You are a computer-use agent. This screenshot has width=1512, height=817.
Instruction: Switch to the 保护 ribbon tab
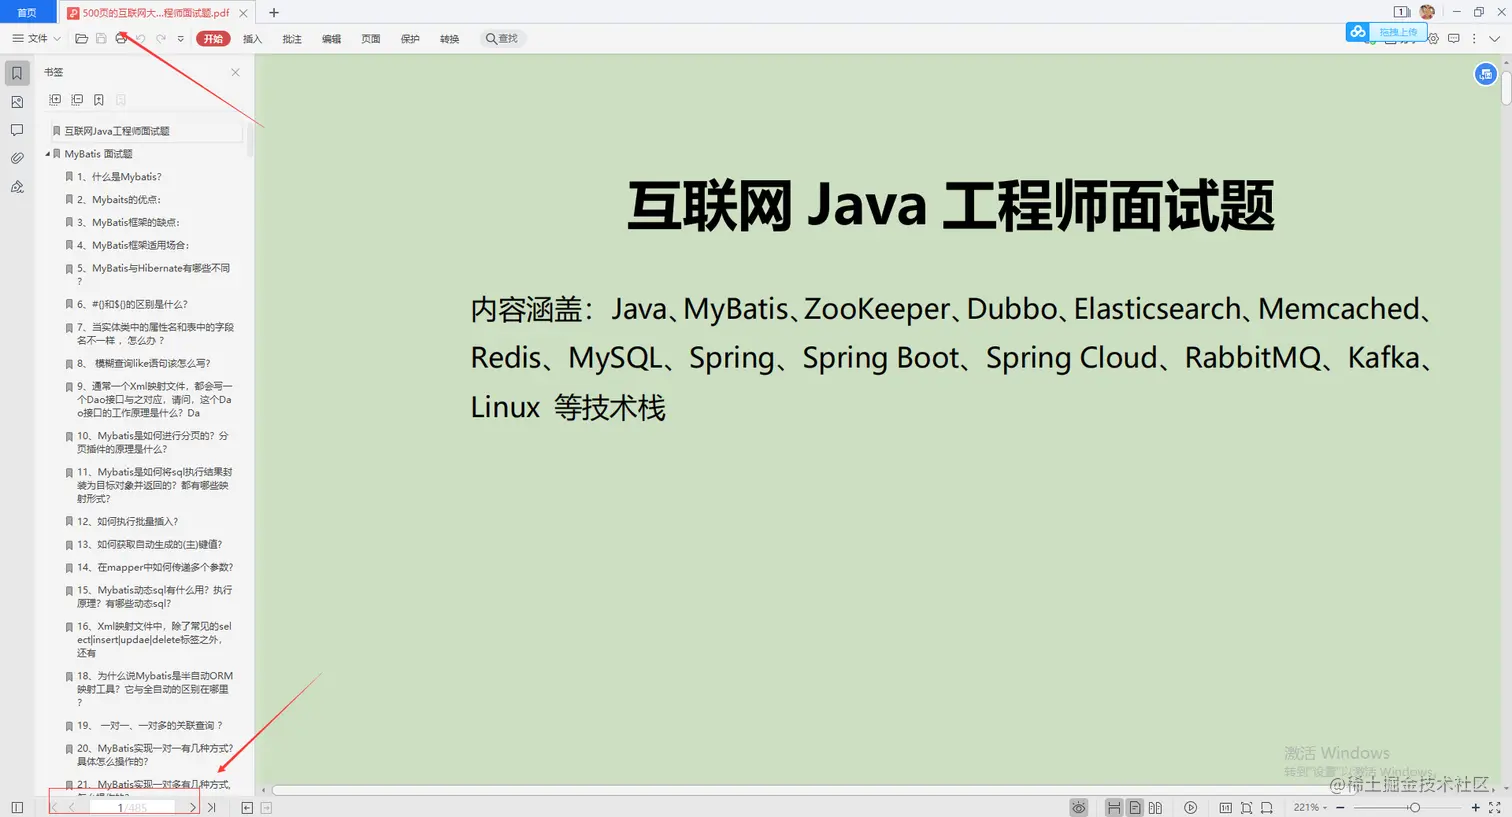click(x=410, y=39)
